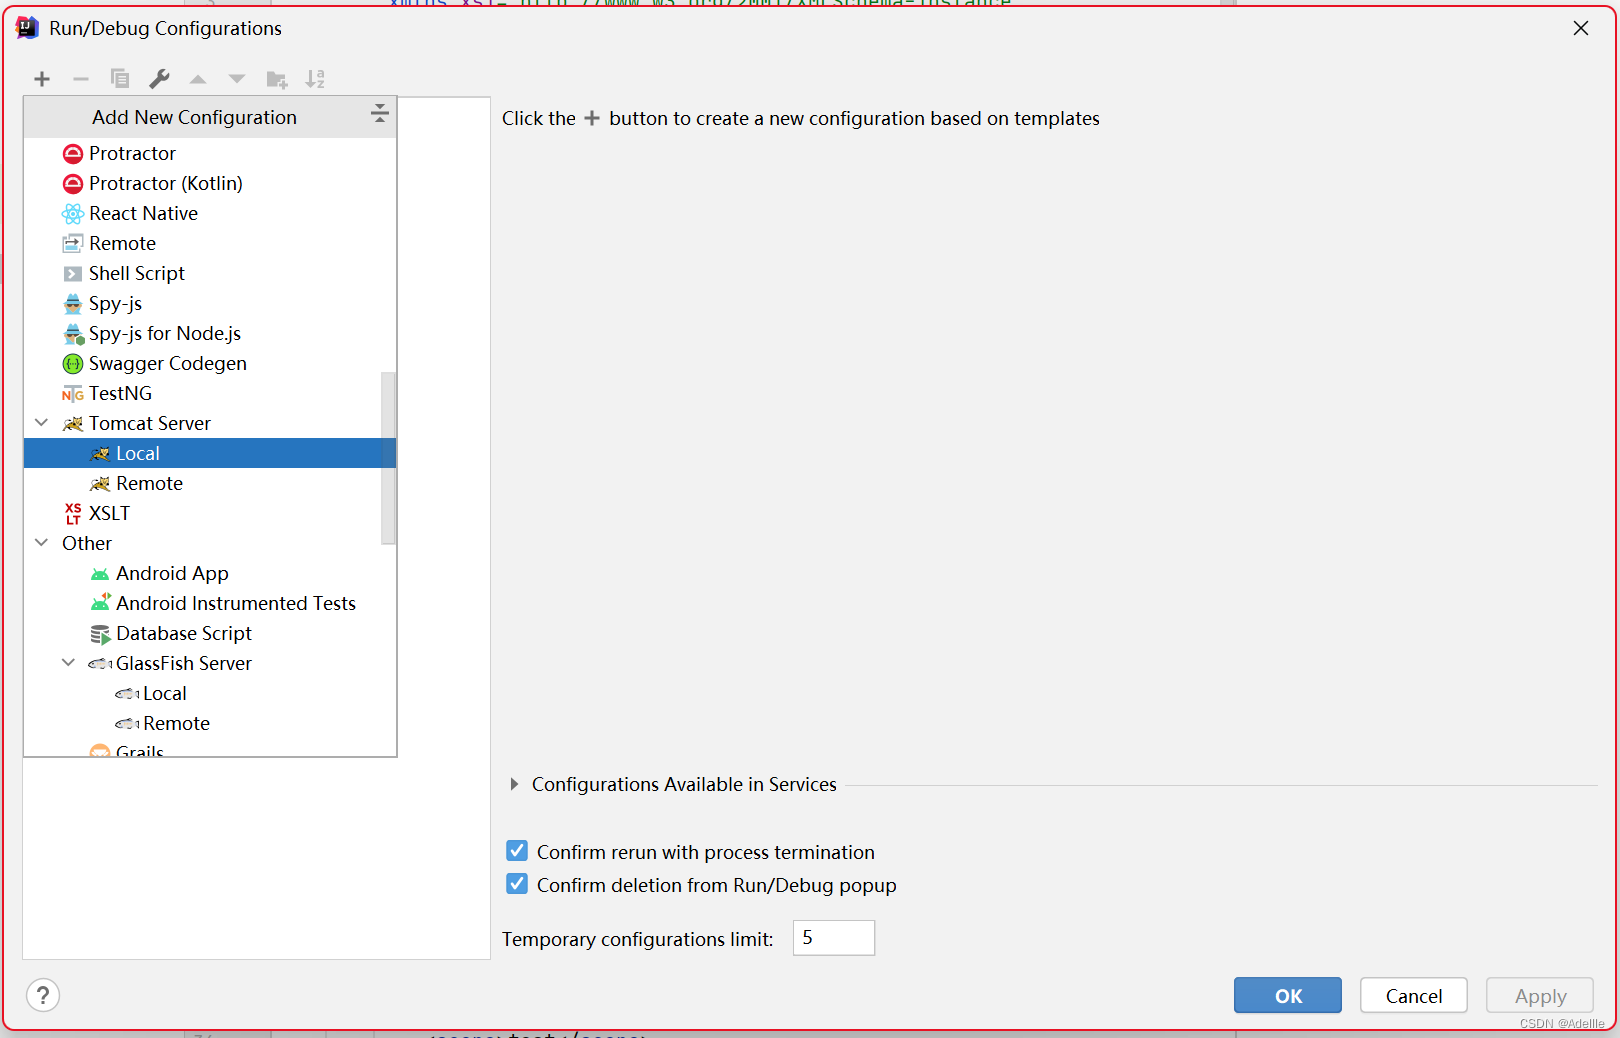This screenshot has width=1620, height=1038.
Task: Click the Add New Configuration header title
Action: click(x=195, y=117)
